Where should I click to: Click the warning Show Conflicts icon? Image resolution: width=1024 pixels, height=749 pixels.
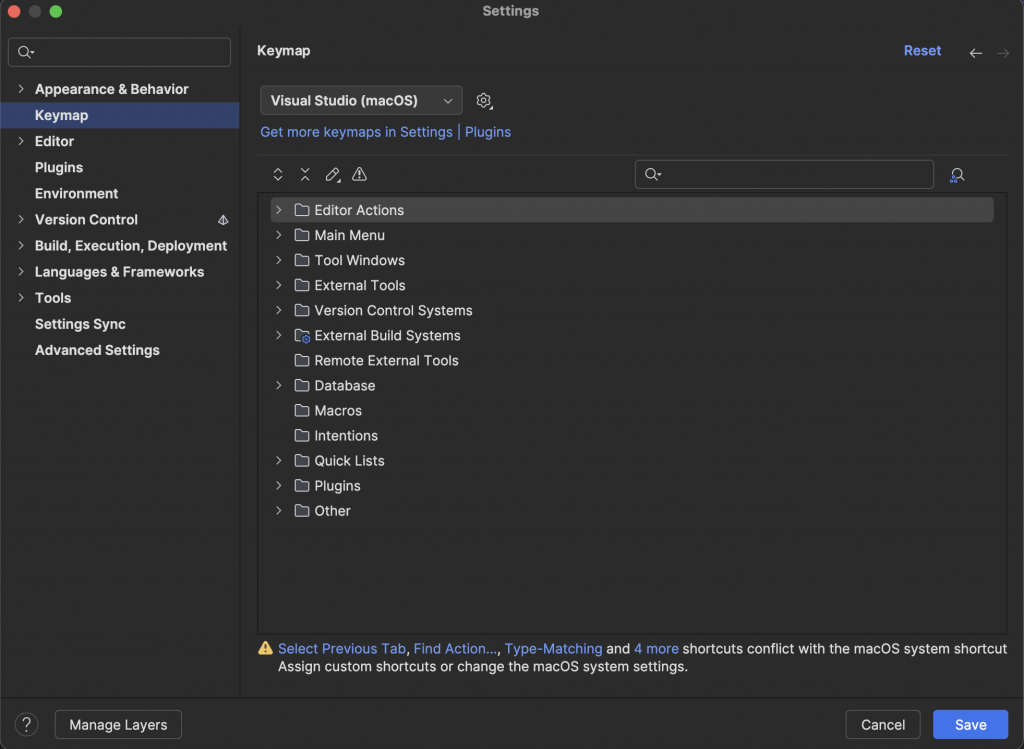359,175
